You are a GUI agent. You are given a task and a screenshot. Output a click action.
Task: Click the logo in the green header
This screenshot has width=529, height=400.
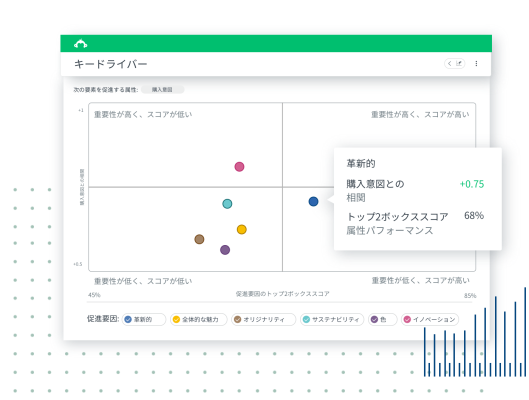coord(80,44)
